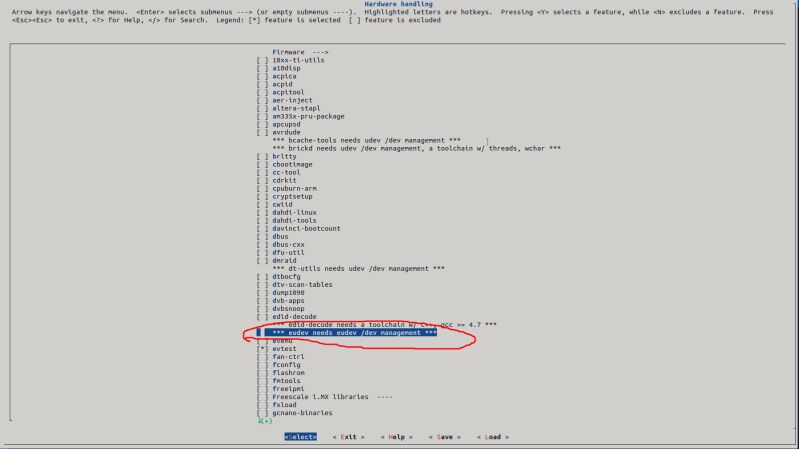Open Help from the bottom bar
Image resolution: width=799 pixels, height=449 pixels.
click(396, 437)
